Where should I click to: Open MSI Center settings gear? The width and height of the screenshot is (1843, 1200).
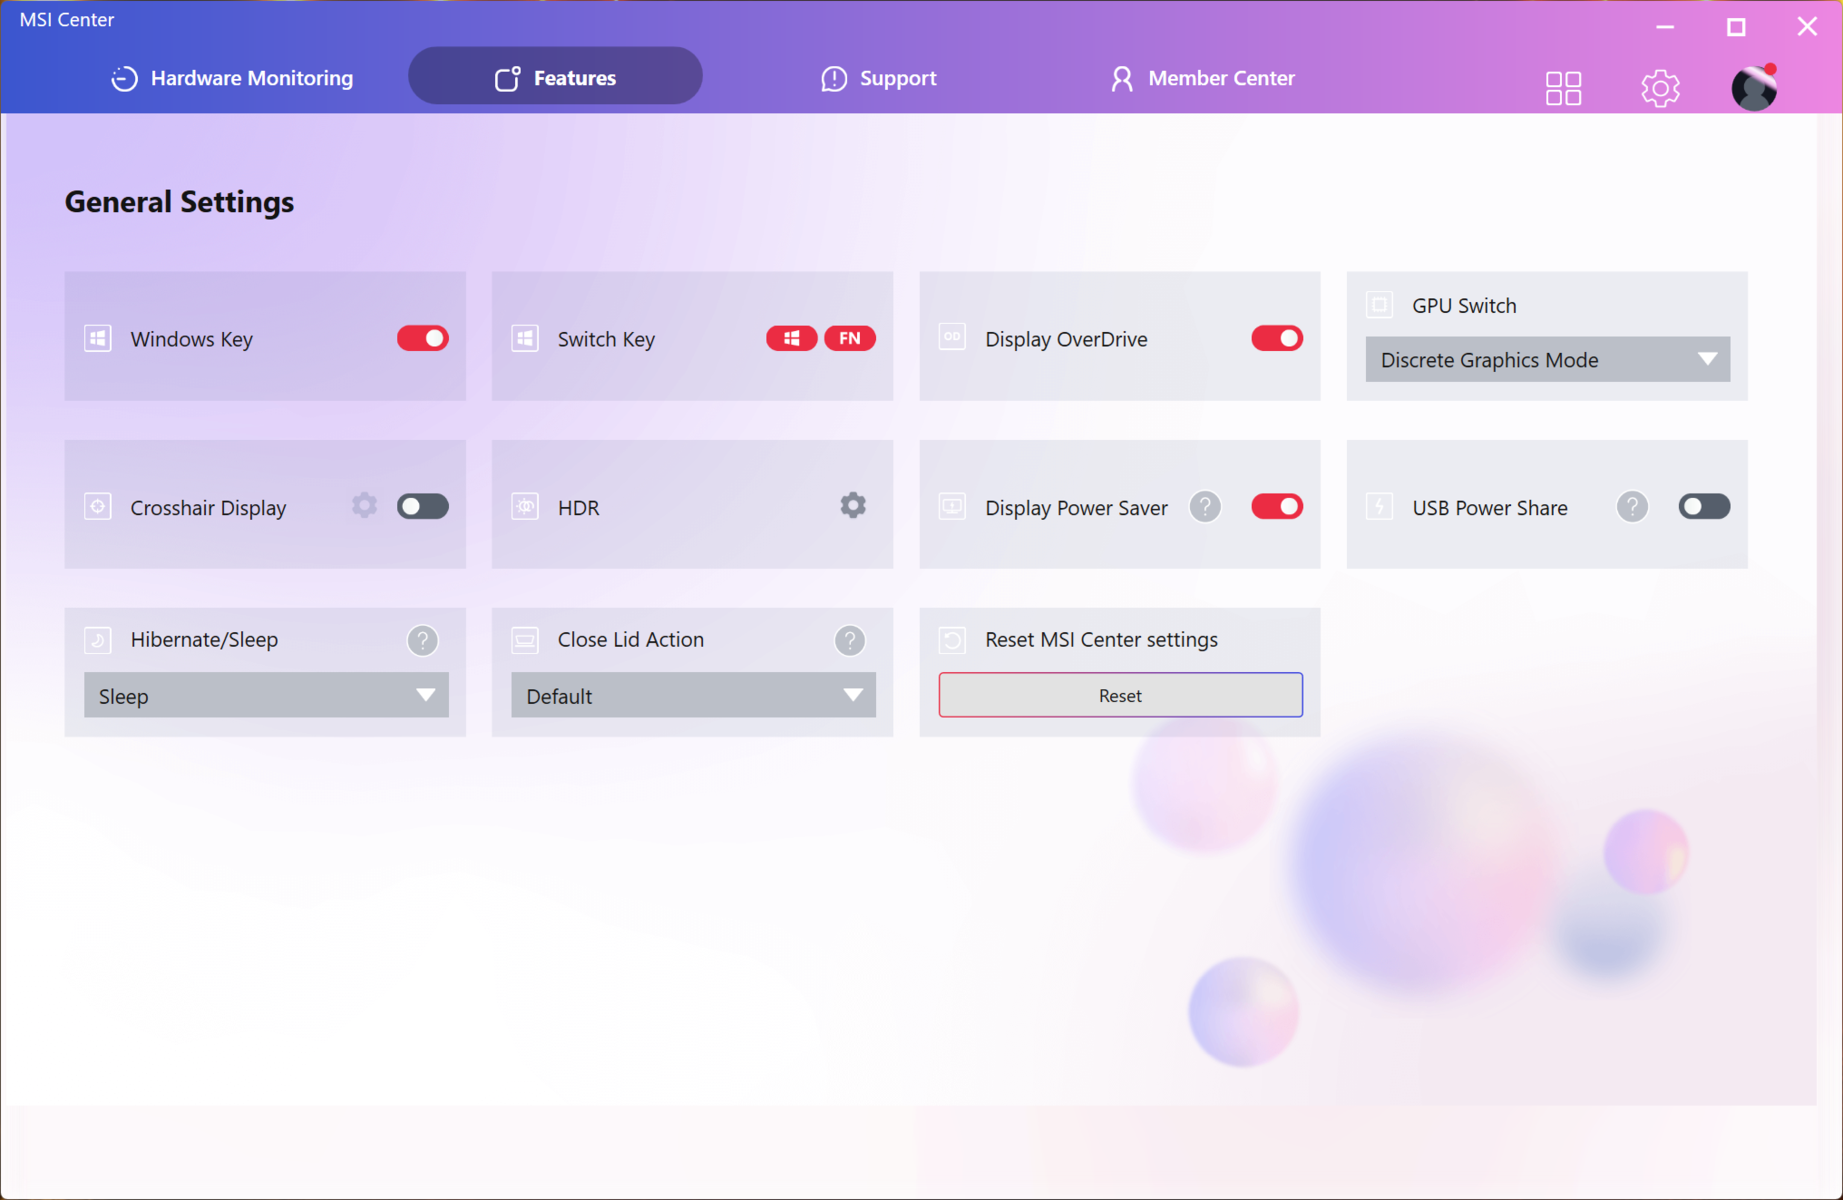1660,88
